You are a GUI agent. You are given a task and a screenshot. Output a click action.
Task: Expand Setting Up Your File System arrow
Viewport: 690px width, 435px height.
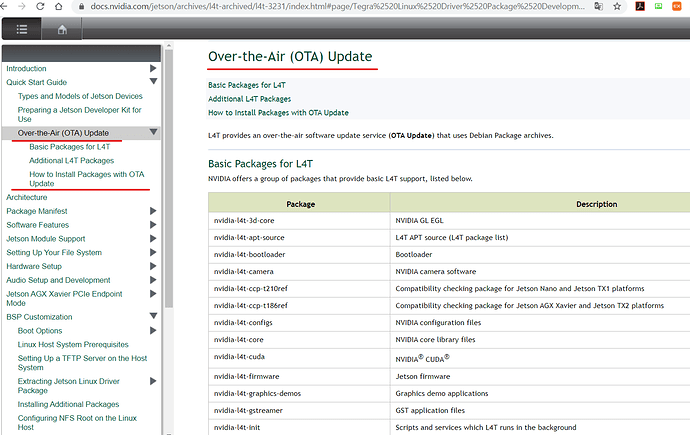(x=153, y=252)
